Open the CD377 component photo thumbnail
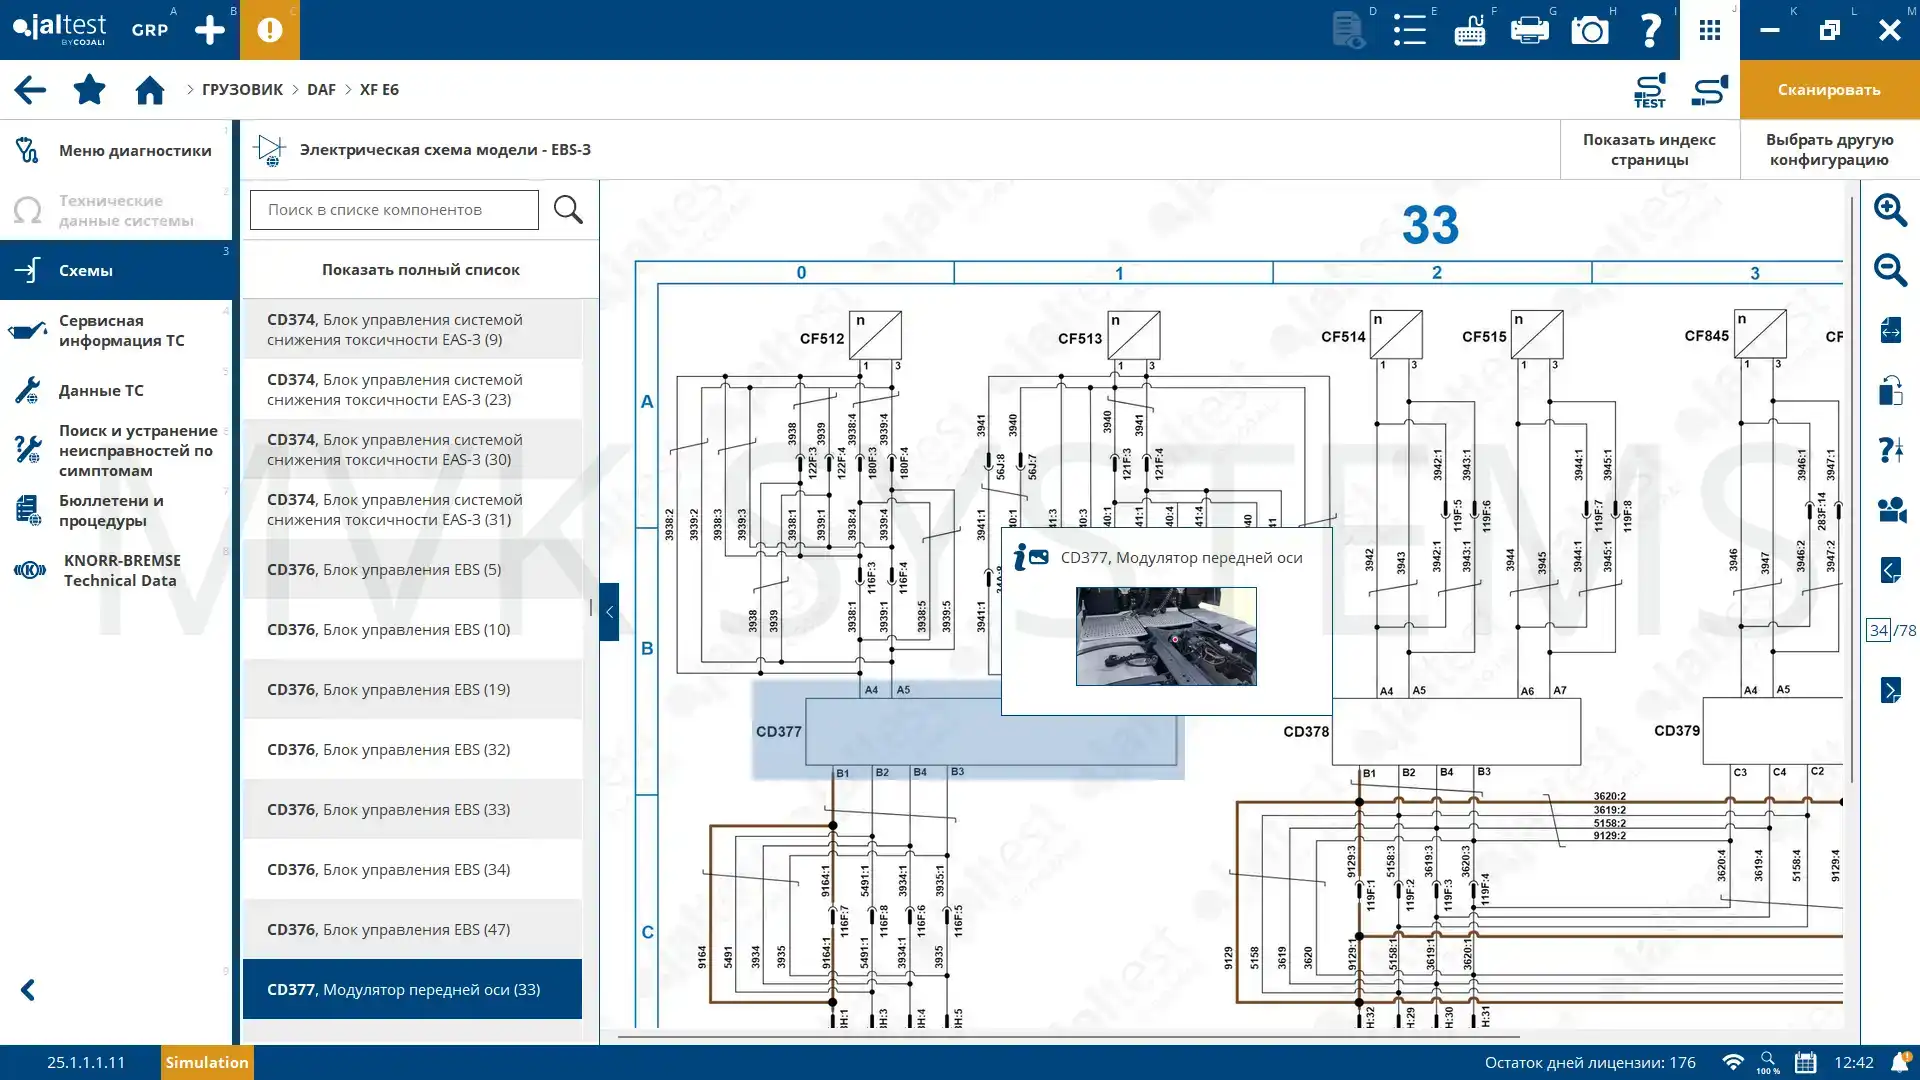The width and height of the screenshot is (1920, 1080). 1166,636
